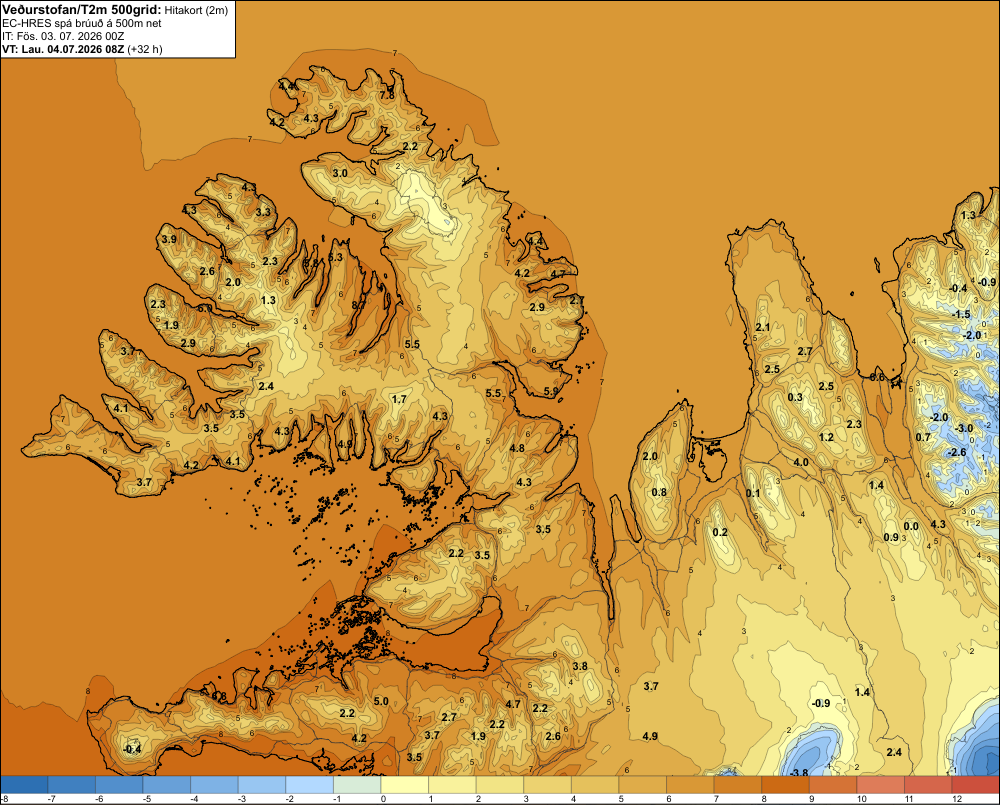Image resolution: width=1000 pixels, height=805 pixels.
Task: Select legend swatch between 3 and 4
Action: coord(547,784)
